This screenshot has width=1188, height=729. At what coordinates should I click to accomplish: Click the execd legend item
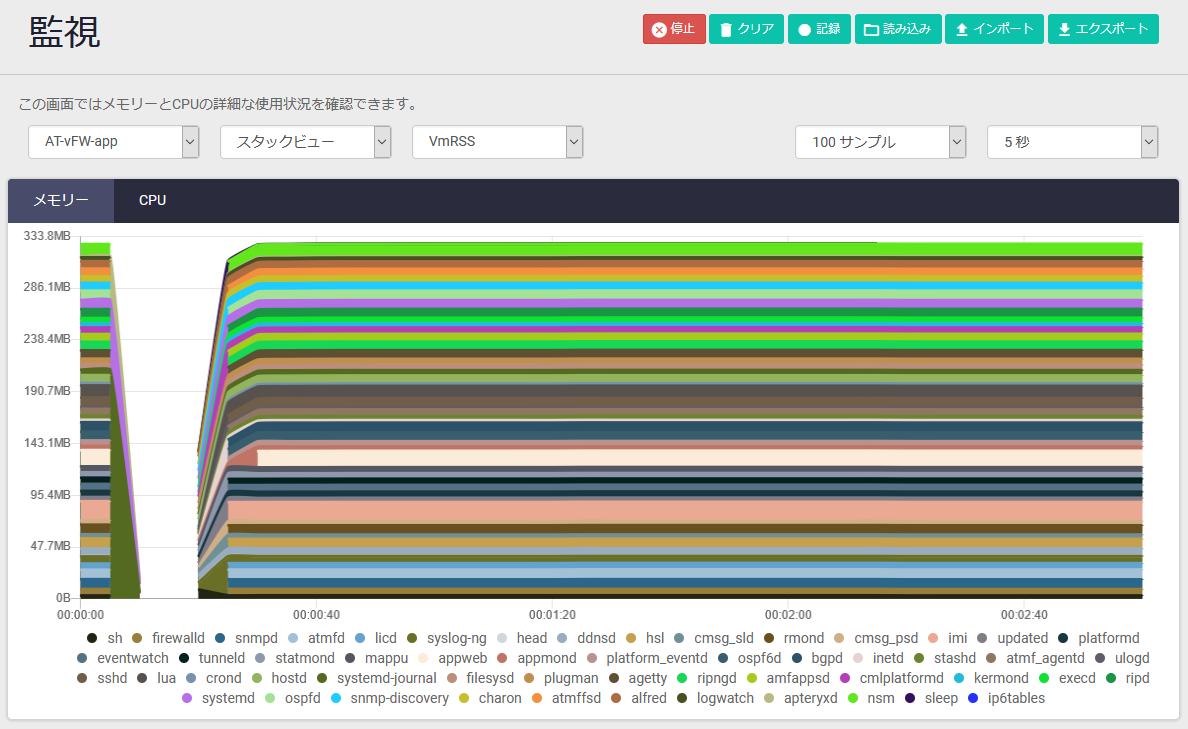(x=1068, y=677)
